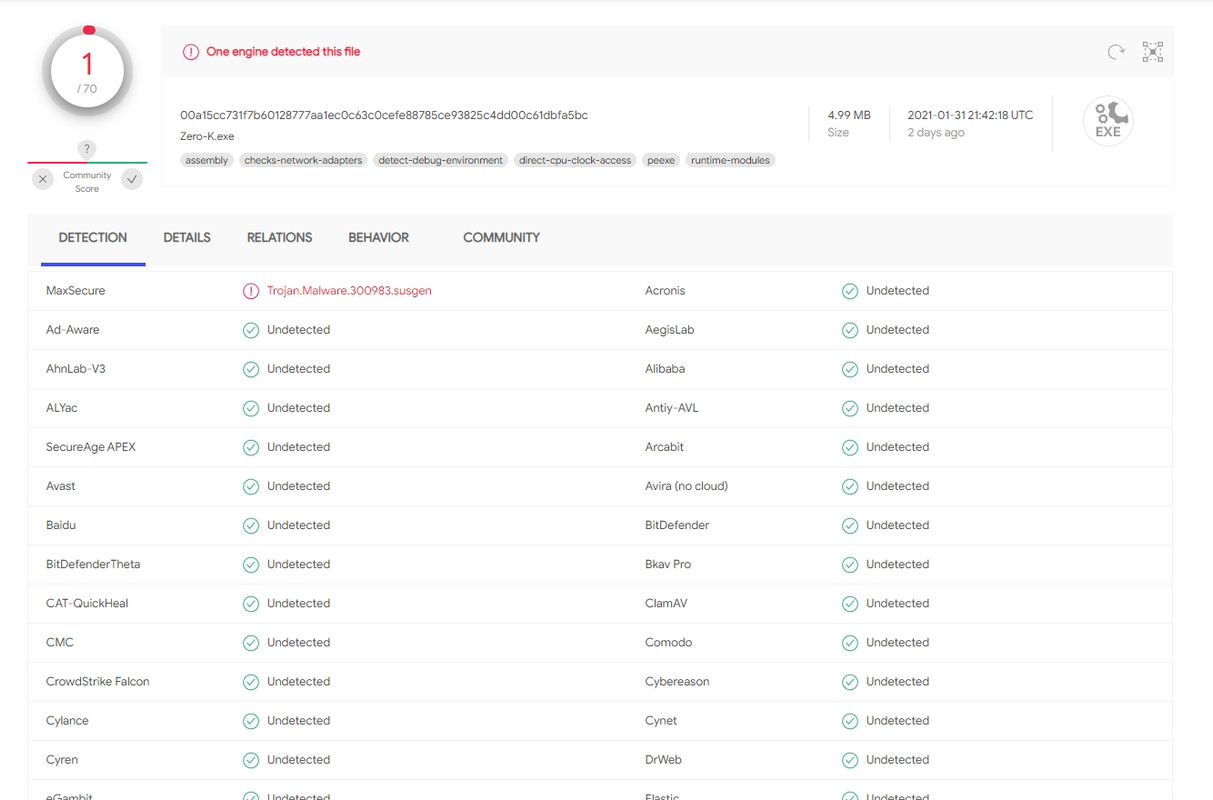Click Cyren undetected check icon
This screenshot has width=1213, height=800.
251,760
